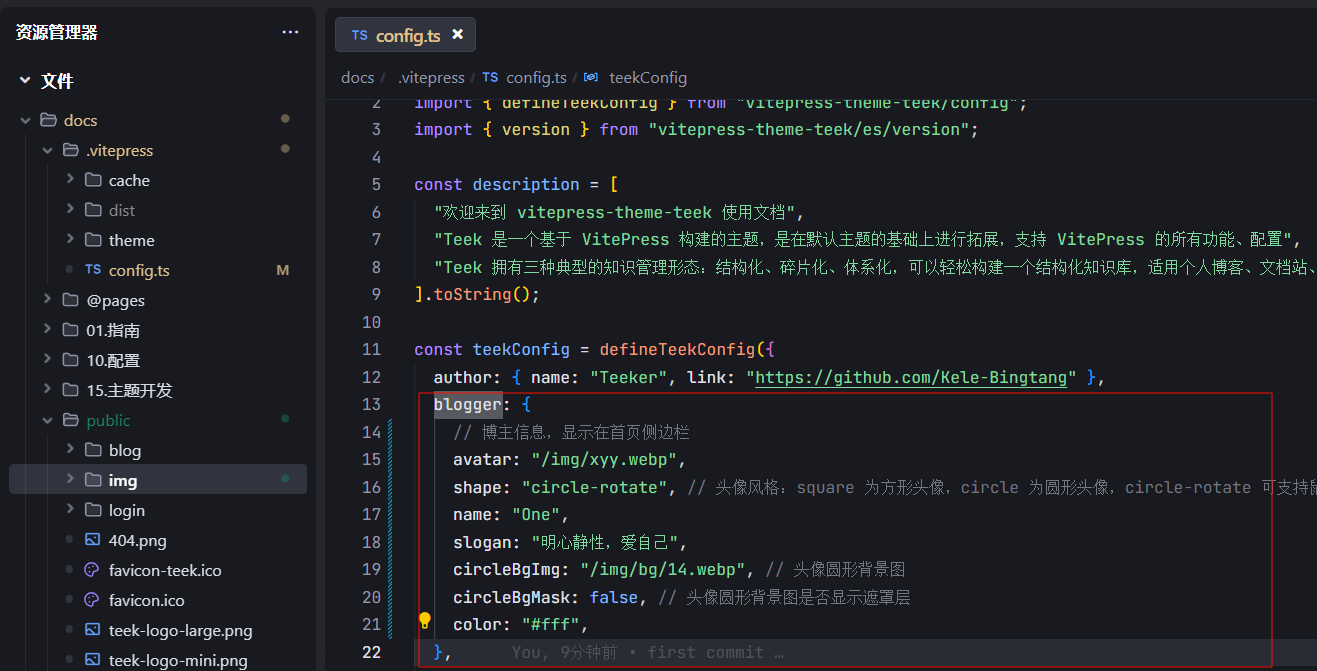The width and height of the screenshot is (1317, 671).
Task: Click the false value of circleBgMask
Action: [613, 597]
